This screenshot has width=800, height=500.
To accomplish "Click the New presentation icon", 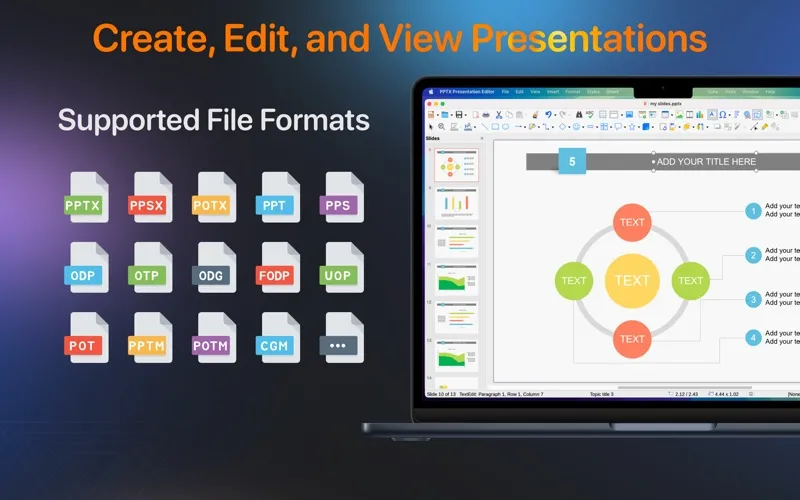I will [431, 115].
